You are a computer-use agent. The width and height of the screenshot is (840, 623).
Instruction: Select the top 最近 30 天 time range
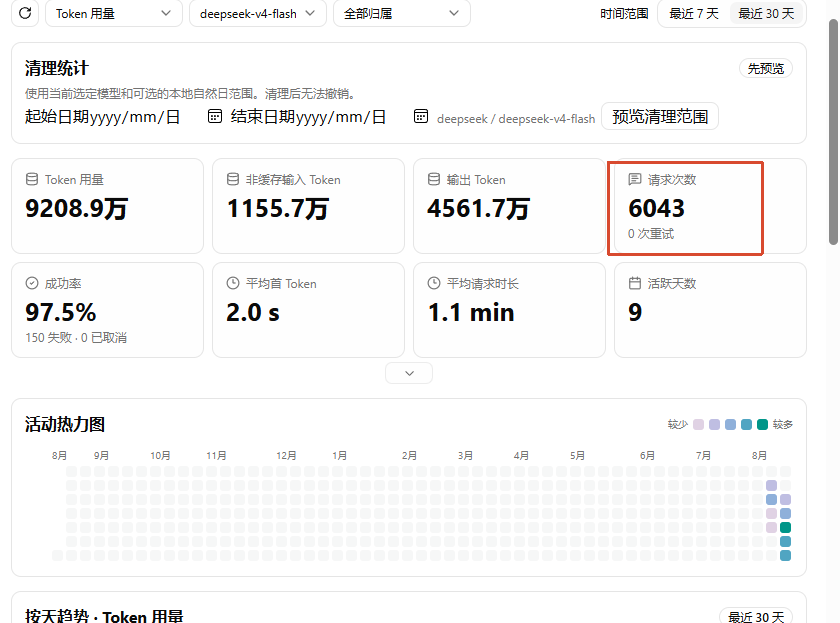pos(766,13)
